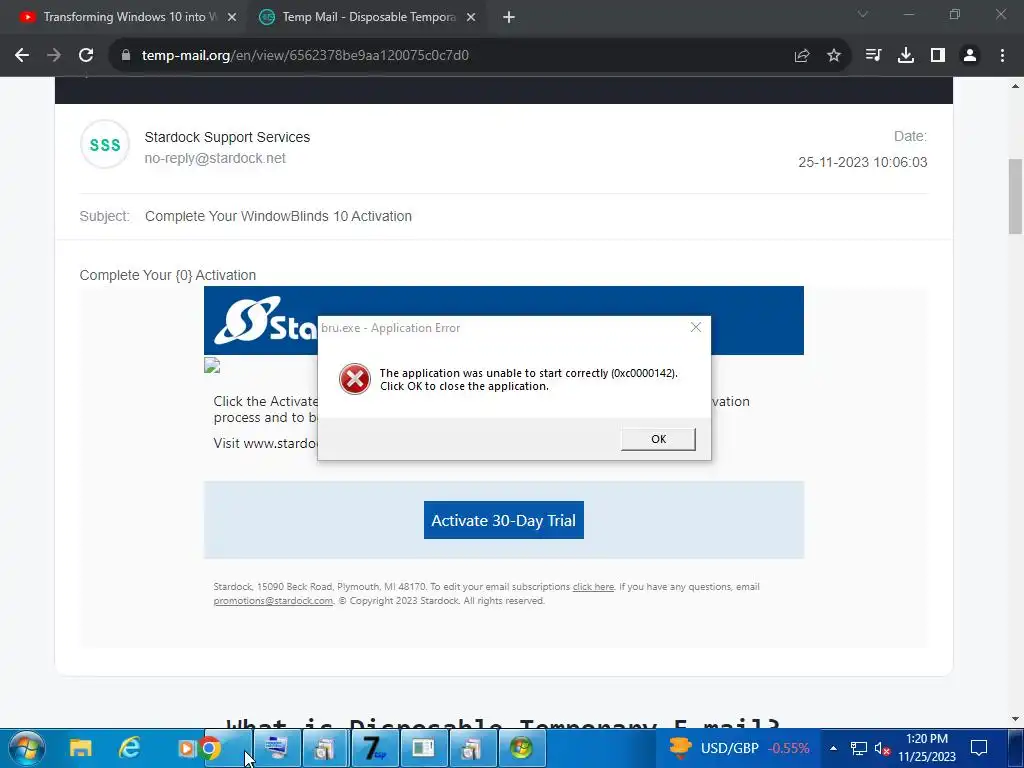Open the network status tray icon

point(858,748)
